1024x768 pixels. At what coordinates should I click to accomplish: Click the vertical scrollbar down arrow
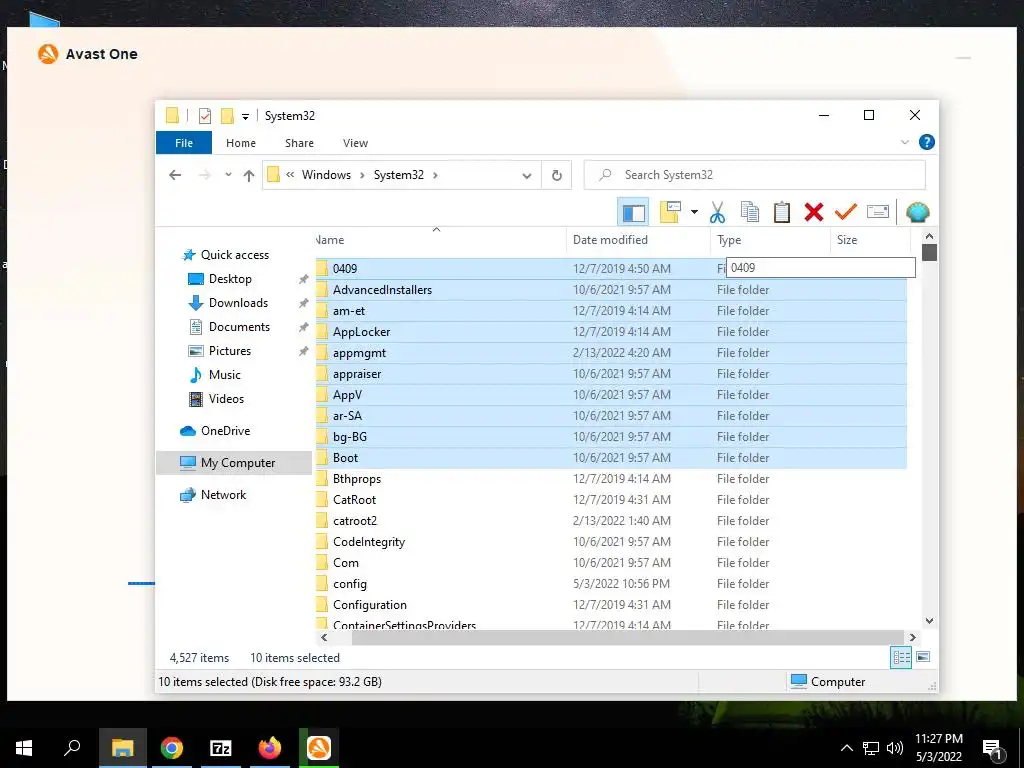(929, 621)
